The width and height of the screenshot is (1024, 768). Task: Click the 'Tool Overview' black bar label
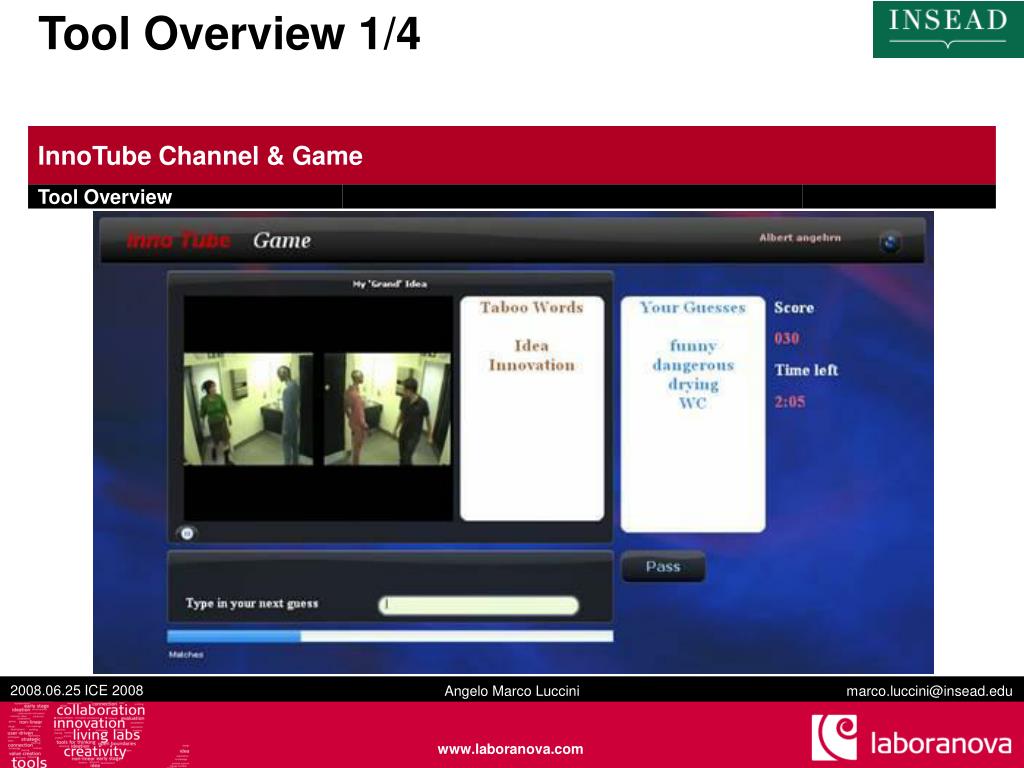point(105,197)
